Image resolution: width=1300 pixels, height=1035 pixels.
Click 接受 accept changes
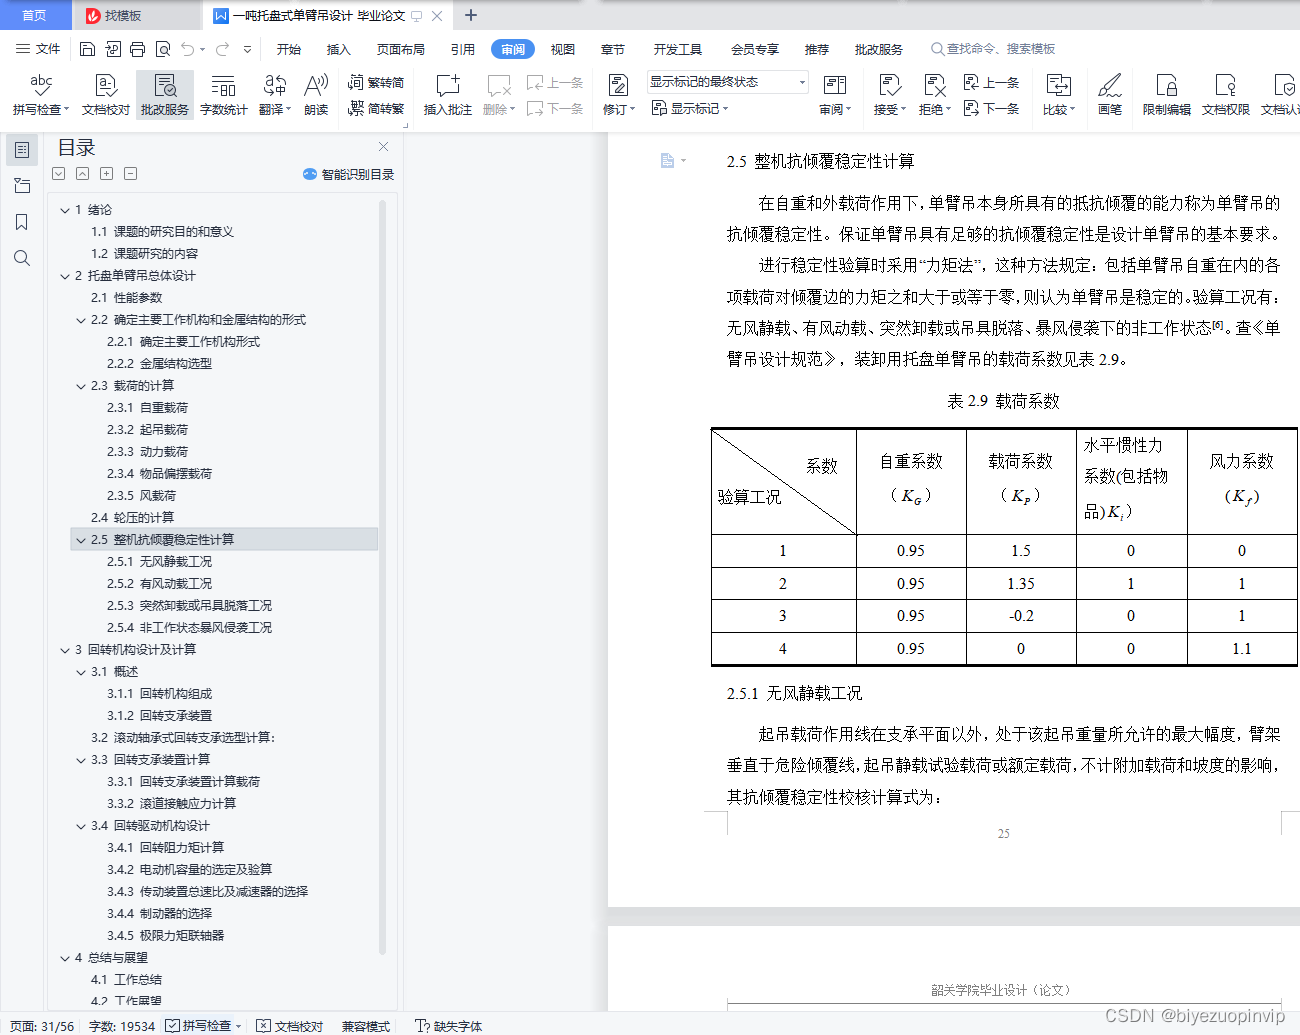(889, 95)
